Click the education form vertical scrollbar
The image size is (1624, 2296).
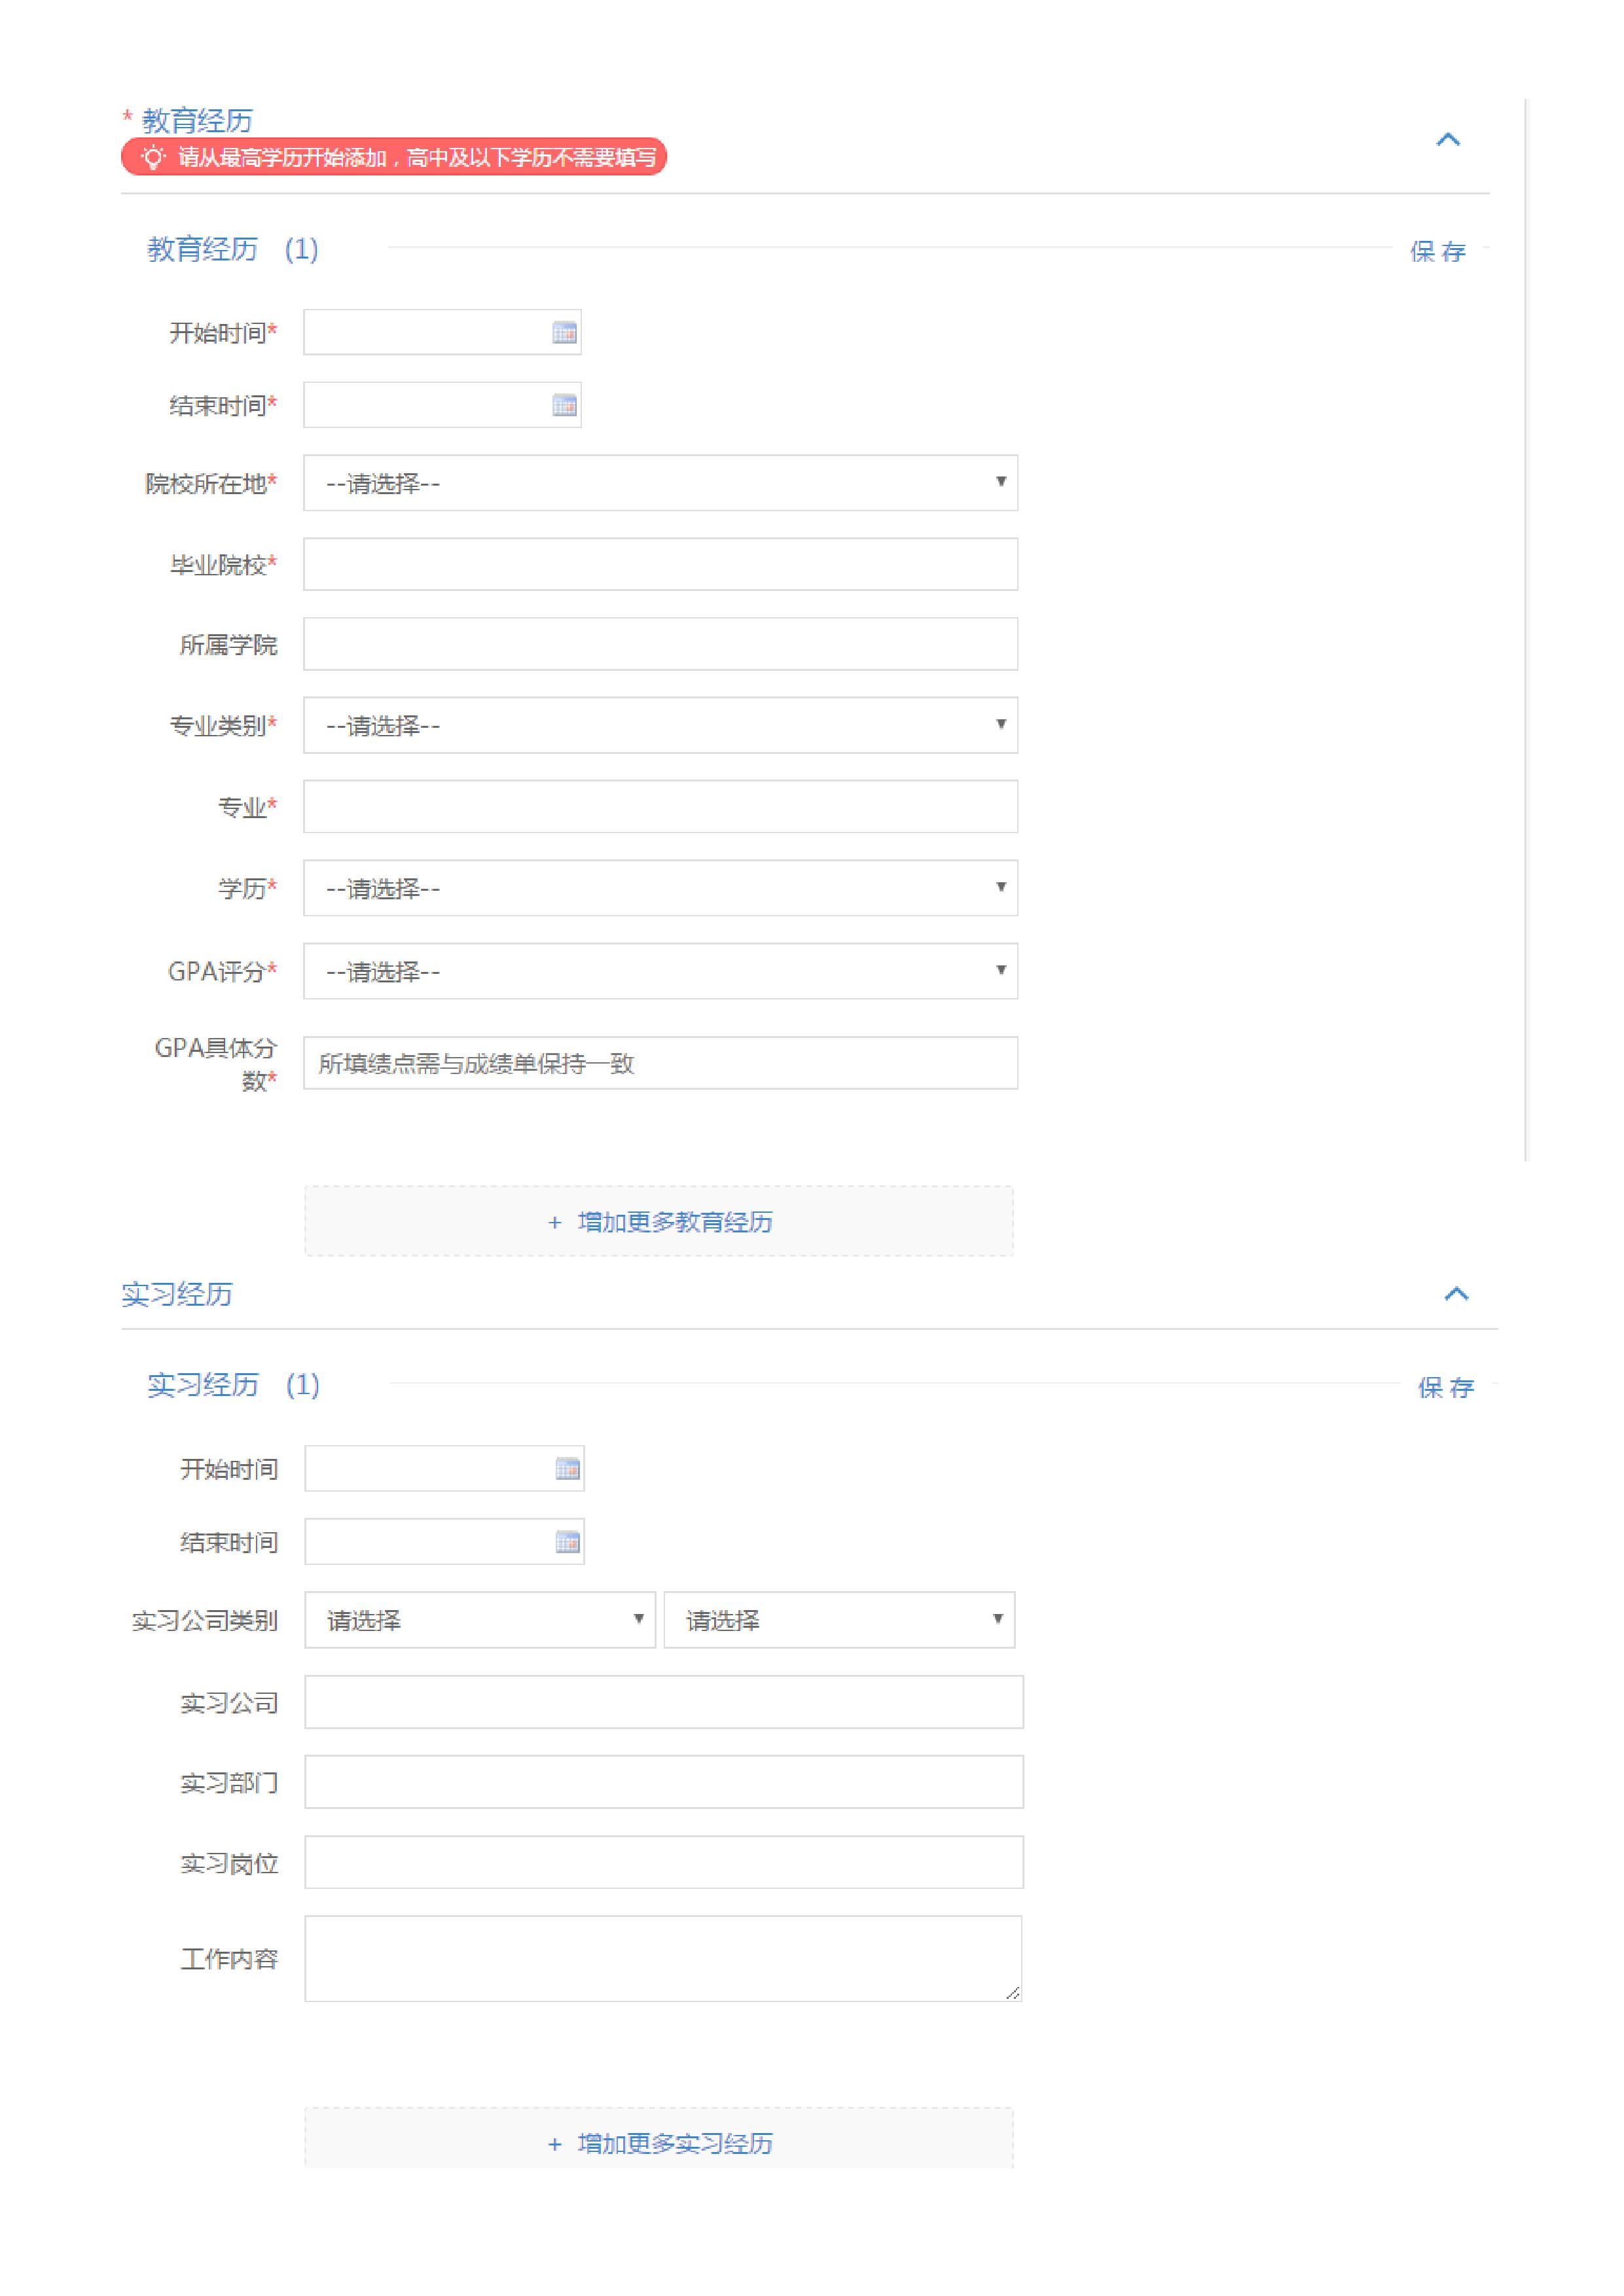[x=1527, y=630]
